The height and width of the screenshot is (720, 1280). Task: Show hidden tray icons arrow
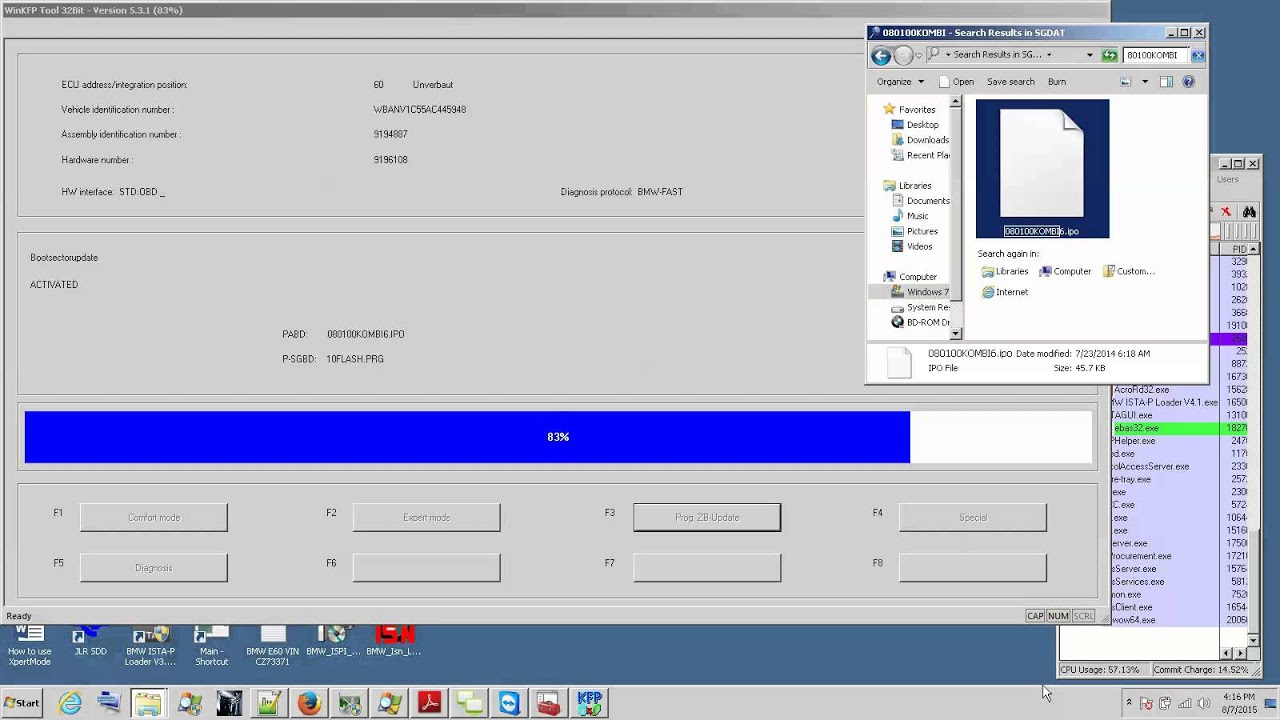click(x=1129, y=703)
